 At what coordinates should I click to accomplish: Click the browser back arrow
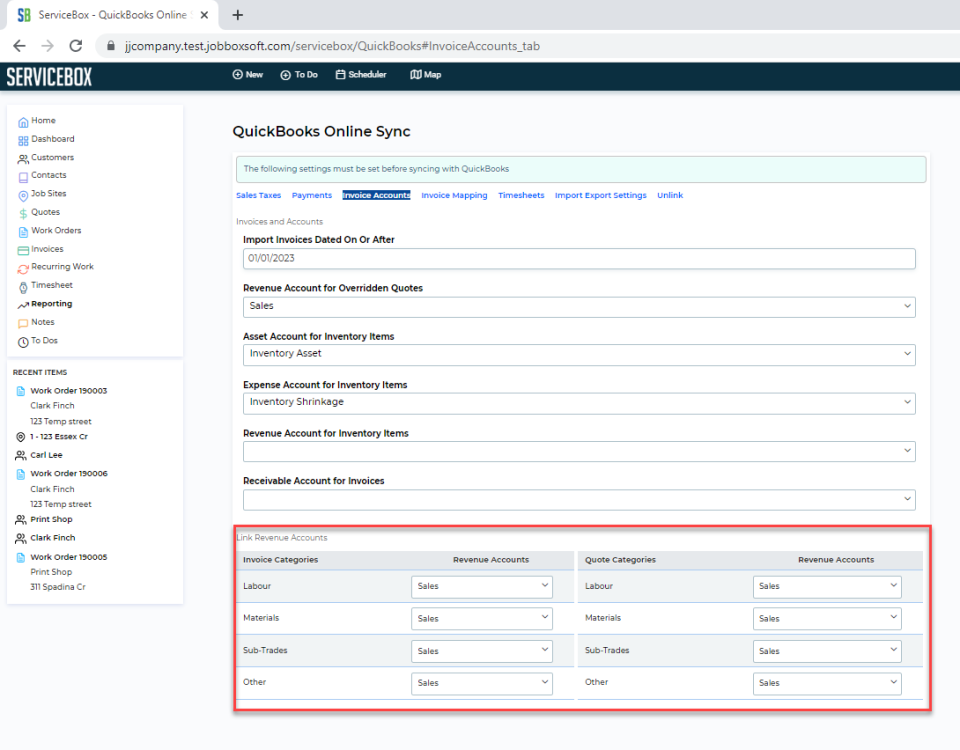[x=20, y=46]
